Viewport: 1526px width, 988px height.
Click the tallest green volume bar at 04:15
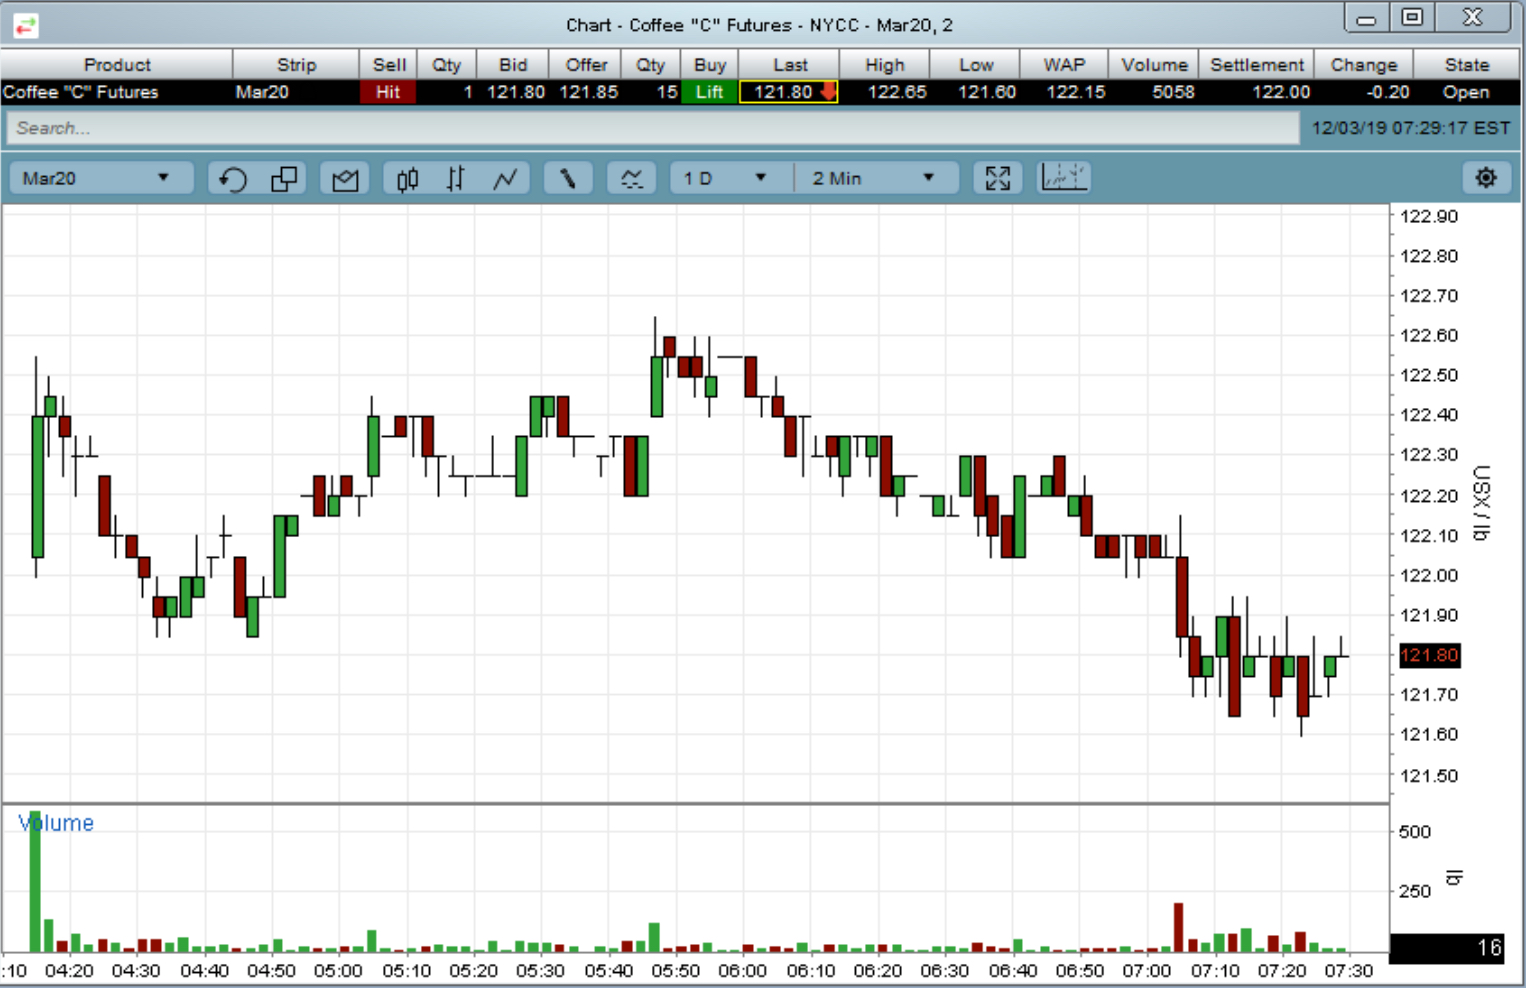(35, 881)
